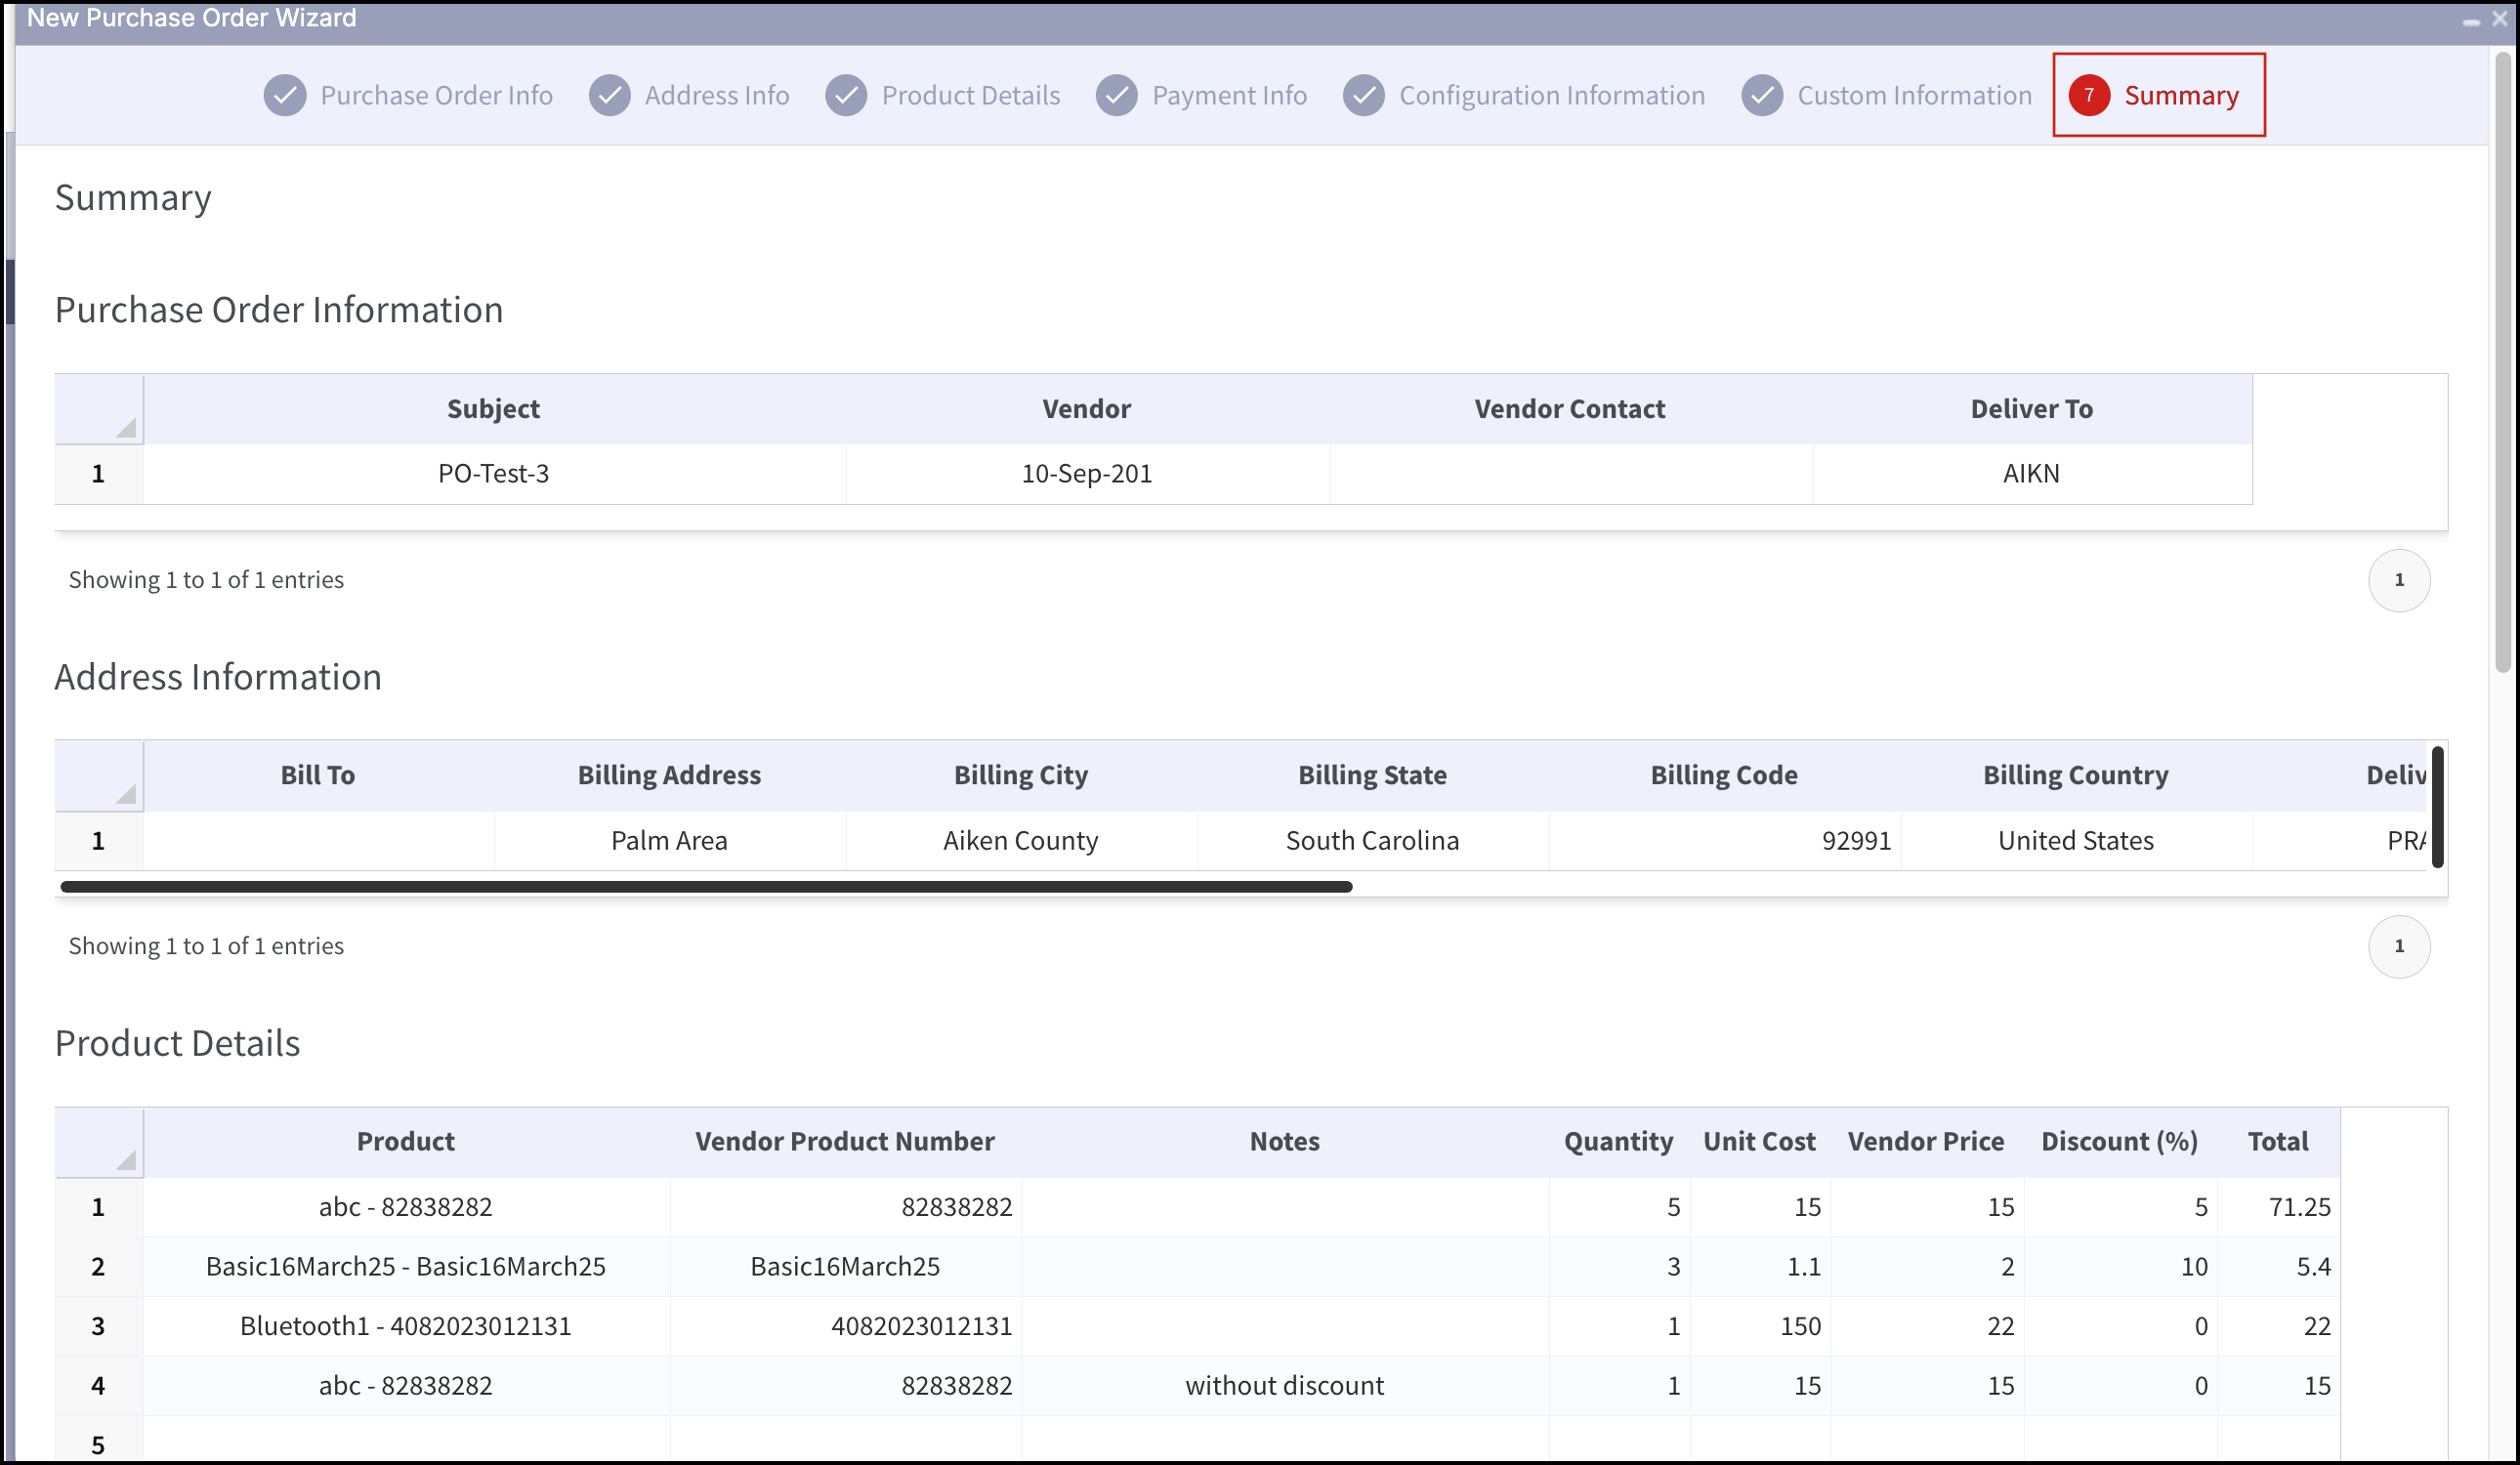Image resolution: width=2520 pixels, height=1465 pixels.
Task: Click the Purchase Order Info checkmark icon
Action: click(x=285, y=96)
